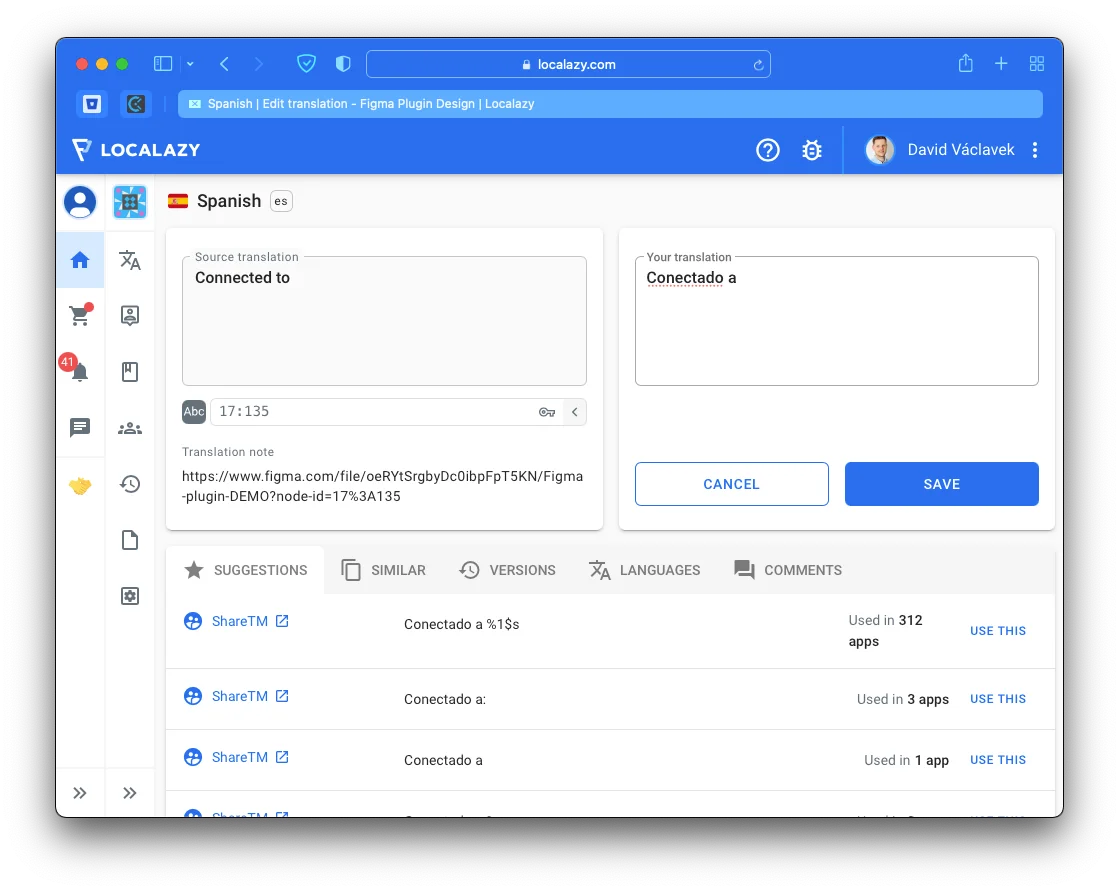
Task: Collapse the key details chevron arrow
Action: click(575, 412)
